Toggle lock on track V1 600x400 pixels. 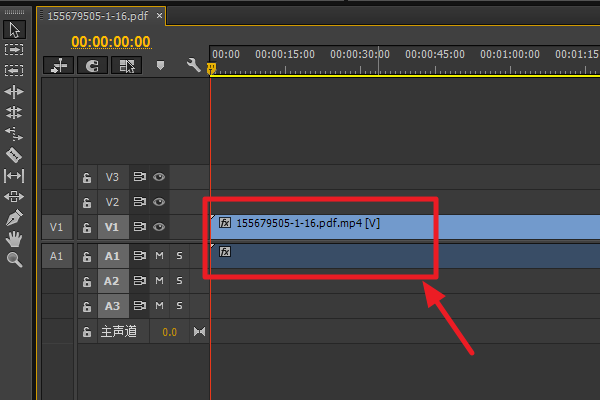[x=87, y=227]
